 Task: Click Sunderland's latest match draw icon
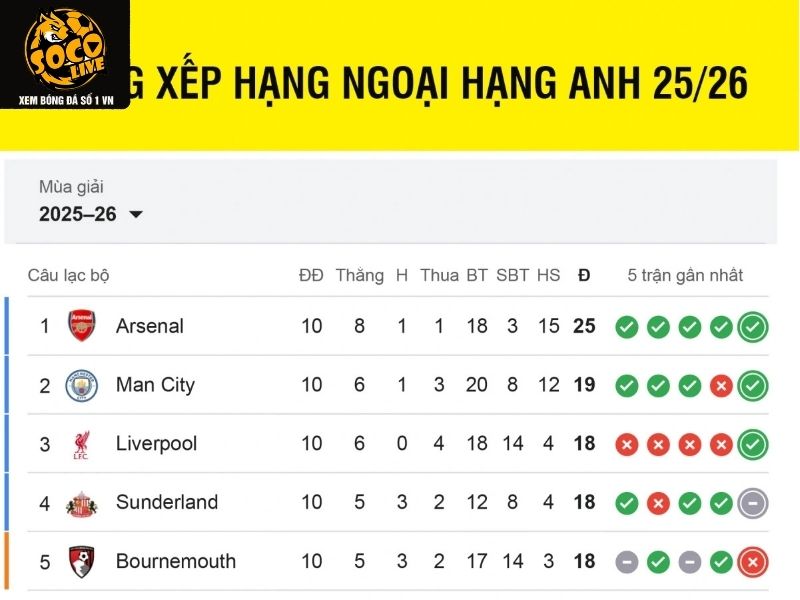point(753,504)
